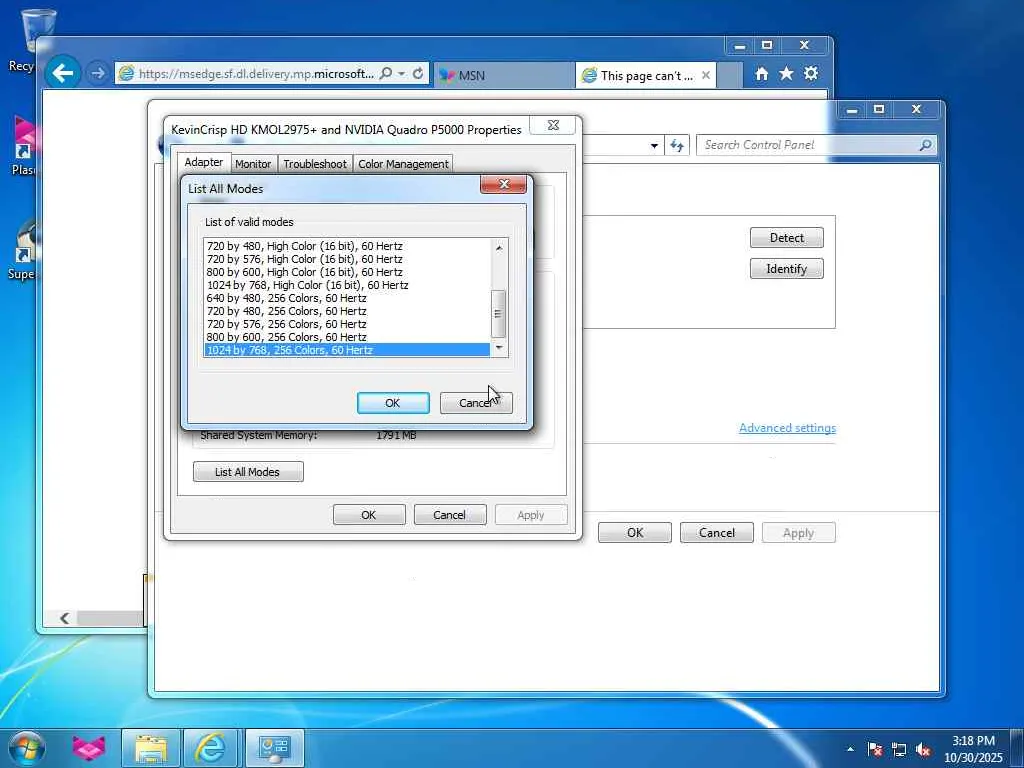Close the 'This page can't' IE tab
The width and height of the screenshot is (1024, 768).
[706, 75]
